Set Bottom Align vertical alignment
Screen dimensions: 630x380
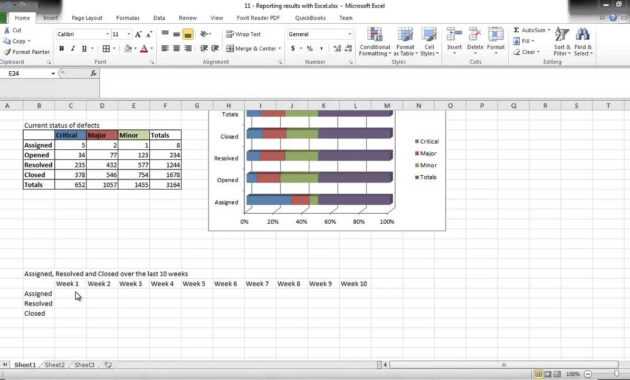tap(188, 35)
